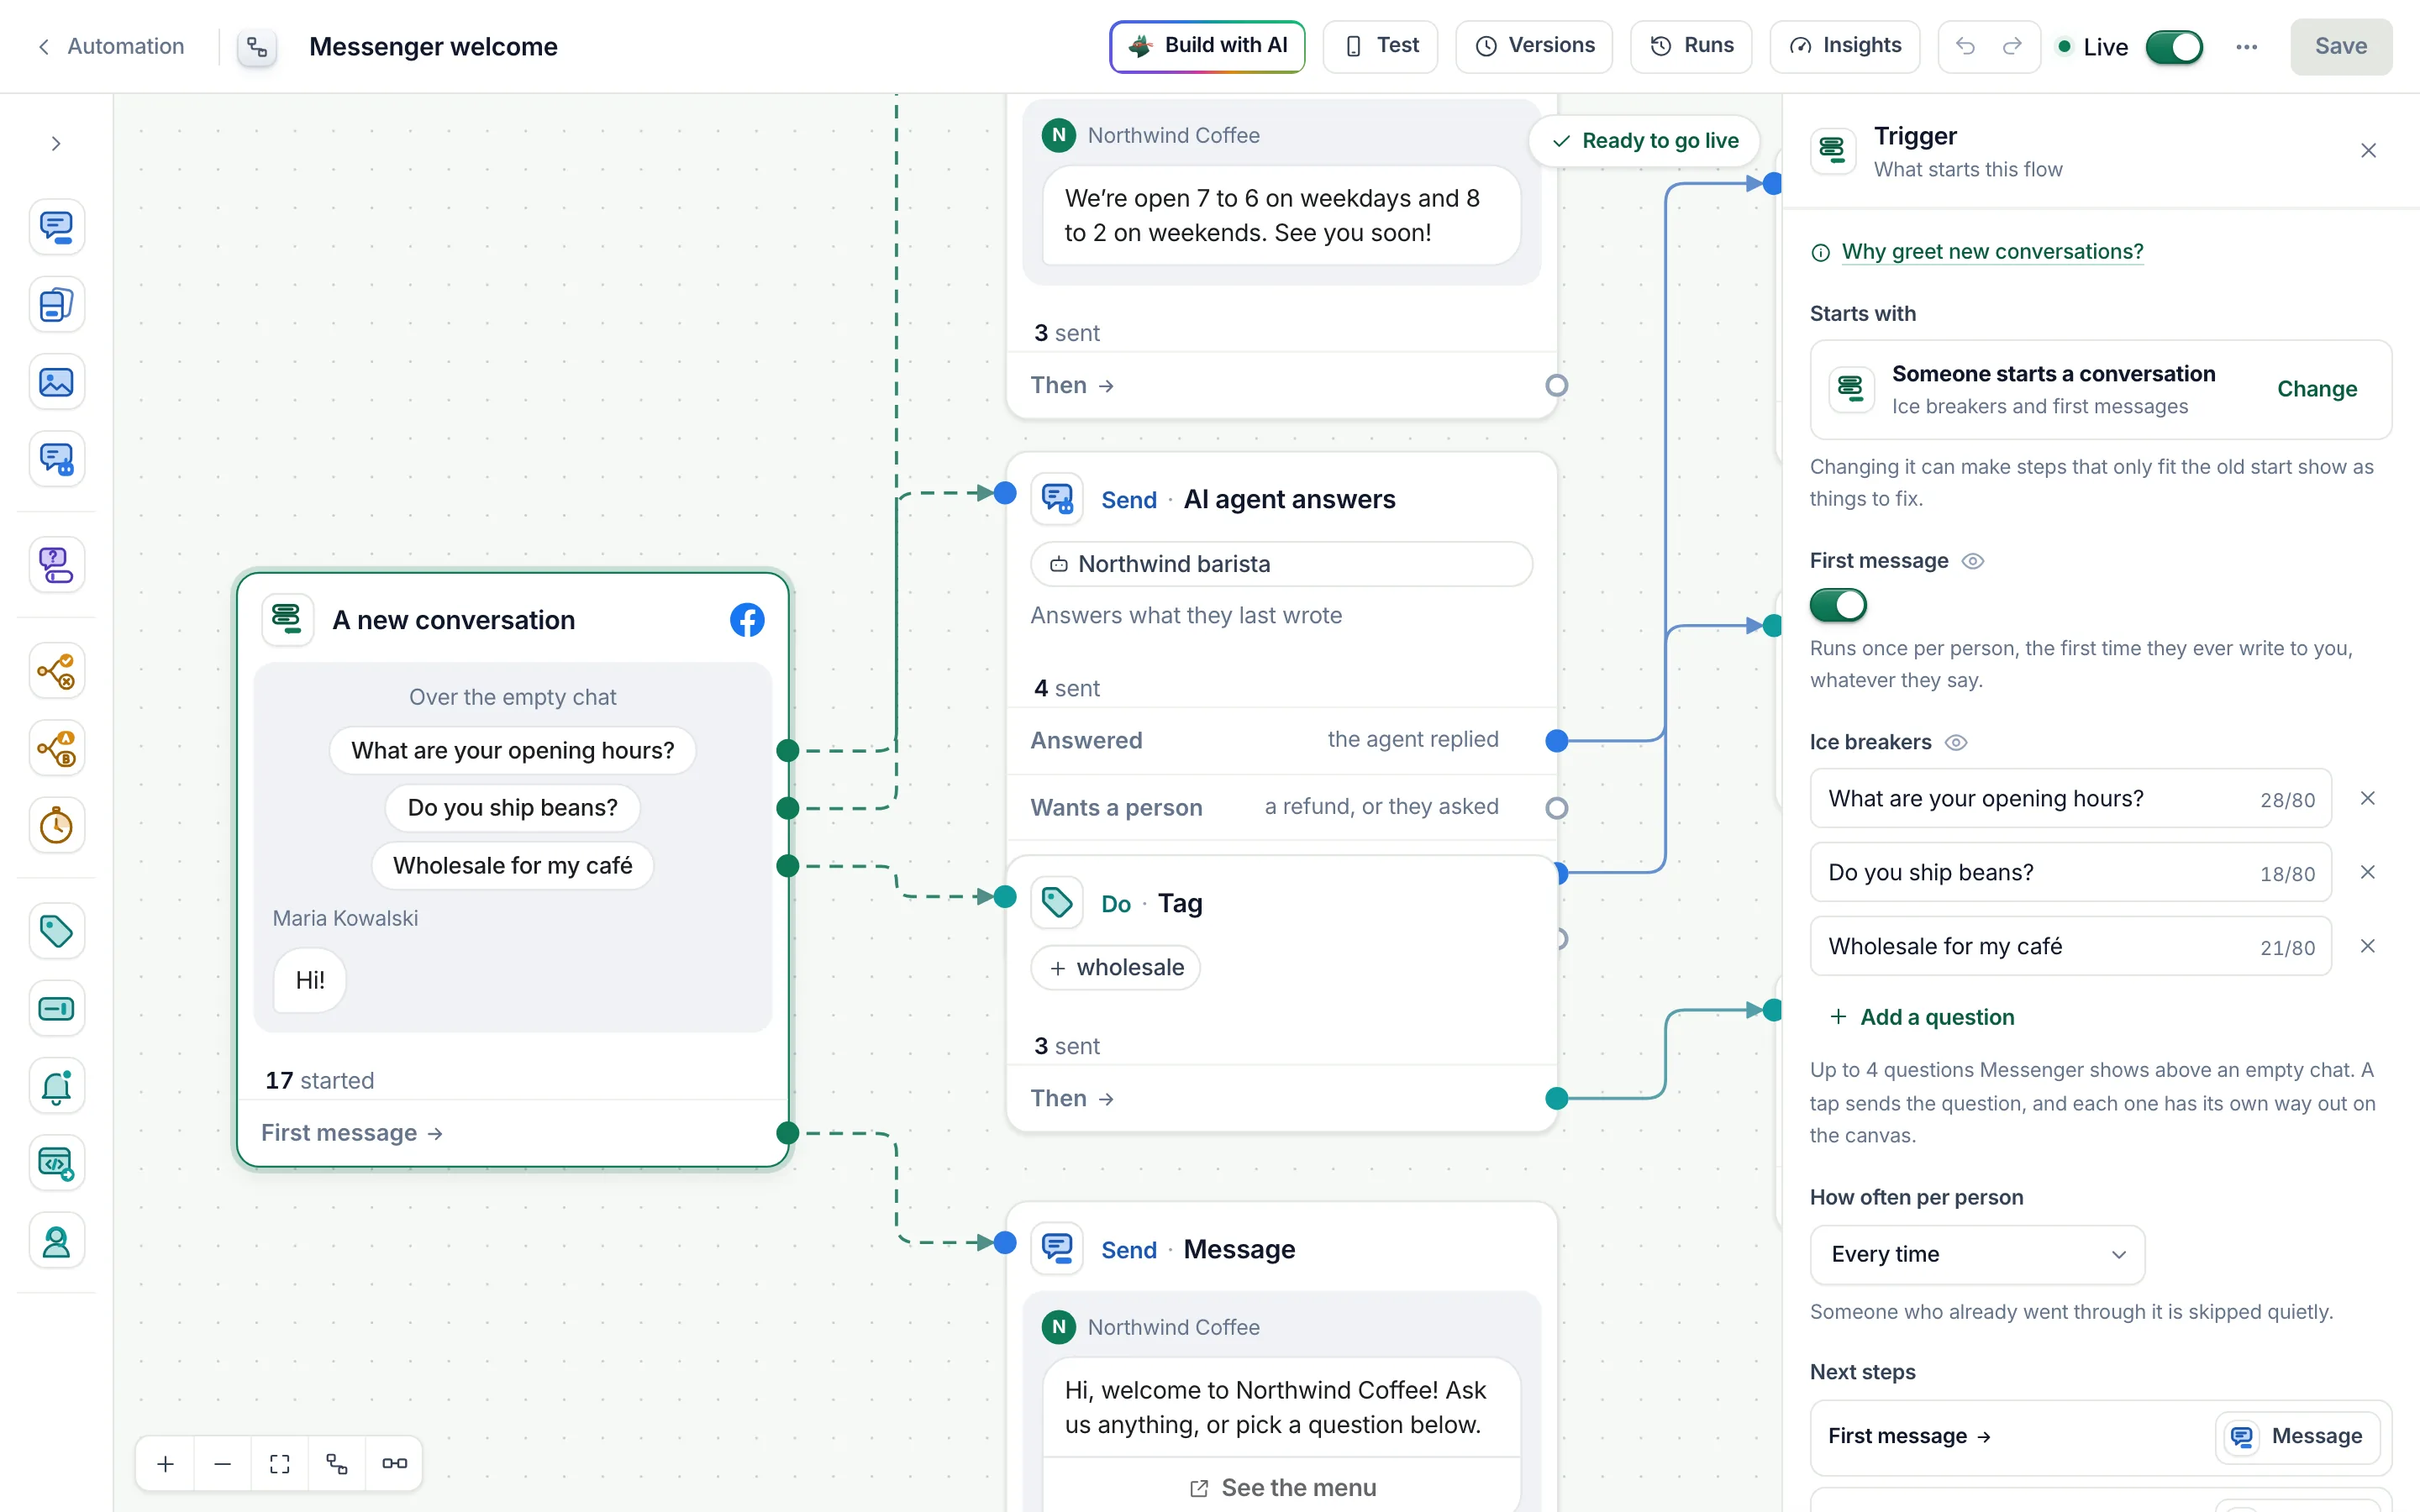The image size is (2420, 1512).
Task: Click the fit to screen icon
Action: pos(280,1464)
